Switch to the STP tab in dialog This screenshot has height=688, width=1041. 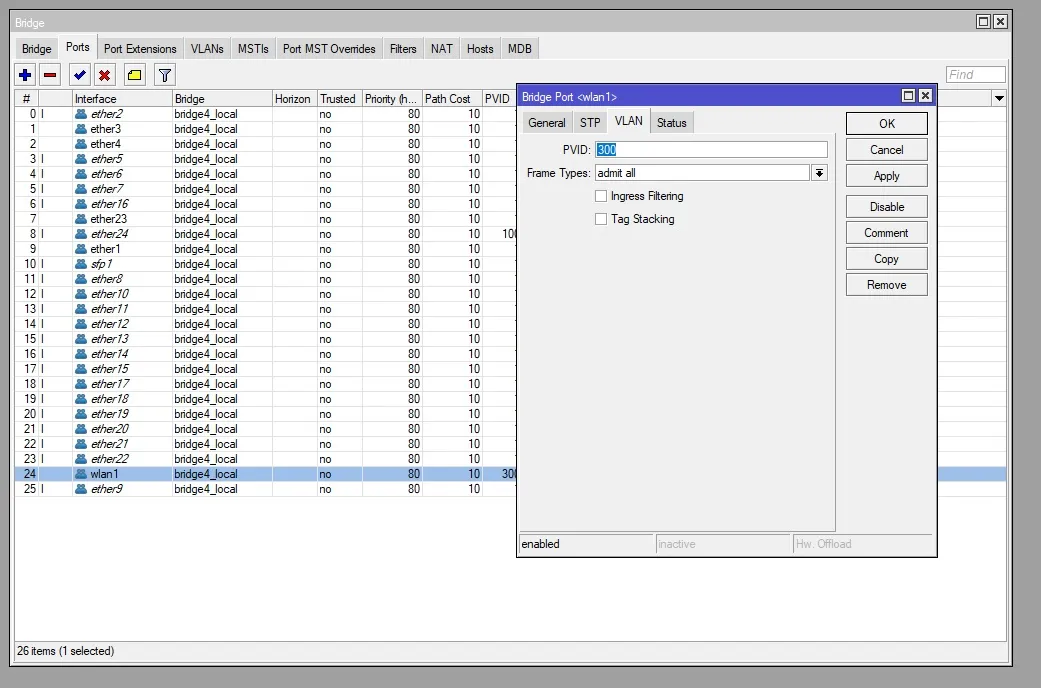pyautogui.click(x=590, y=123)
